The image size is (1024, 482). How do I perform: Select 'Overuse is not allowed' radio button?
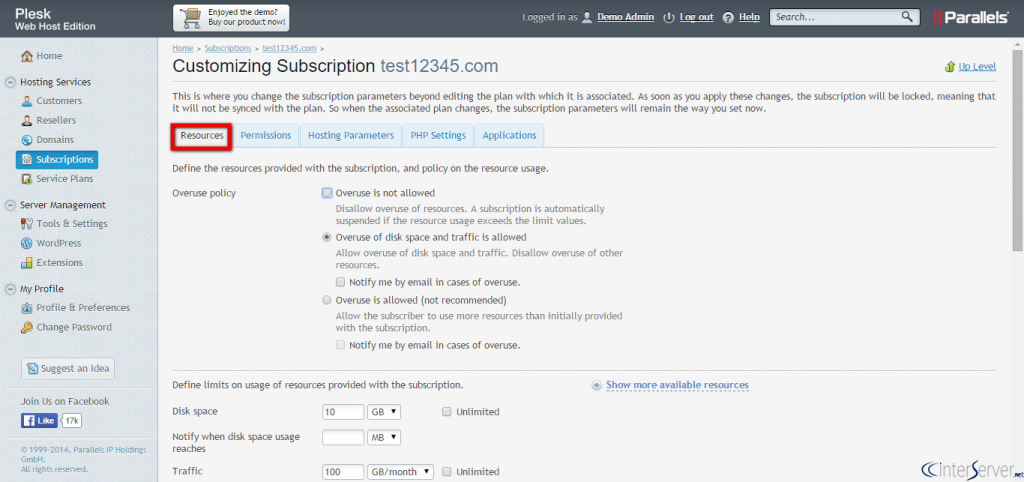coord(327,193)
